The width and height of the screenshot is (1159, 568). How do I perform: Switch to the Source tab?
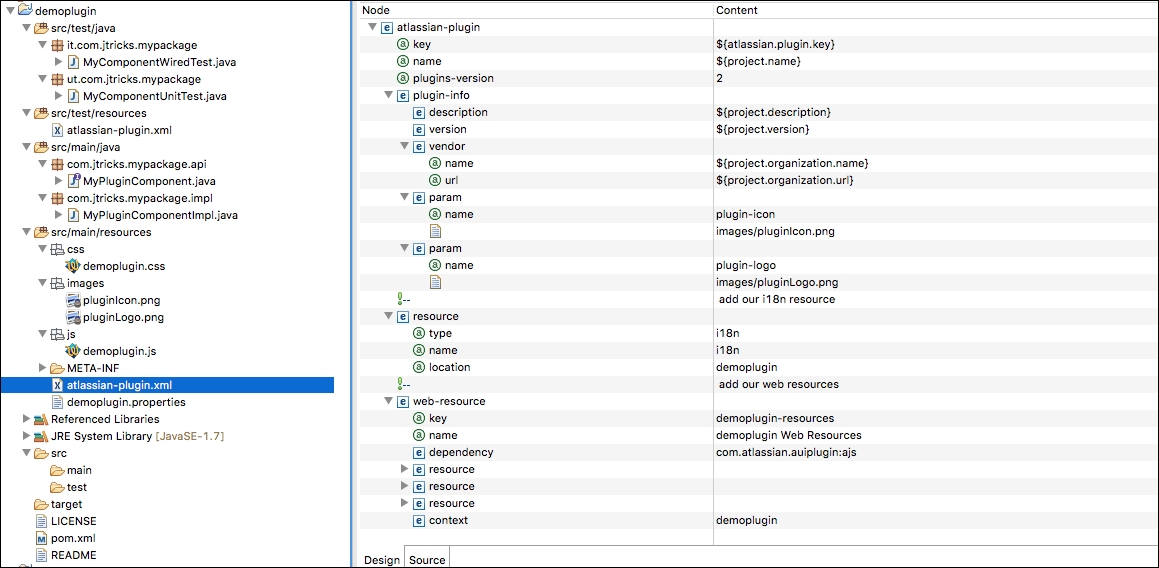pos(427,559)
